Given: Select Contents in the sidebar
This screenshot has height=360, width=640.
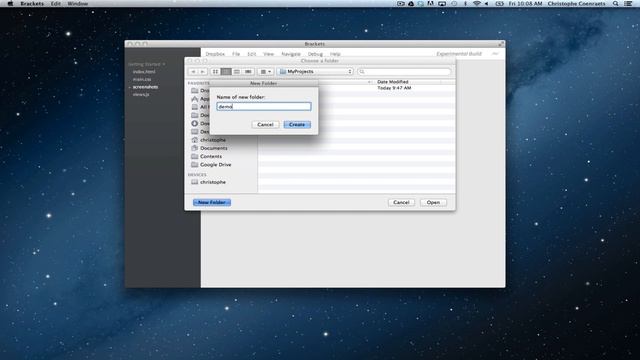Looking at the screenshot, I should (x=211, y=156).
